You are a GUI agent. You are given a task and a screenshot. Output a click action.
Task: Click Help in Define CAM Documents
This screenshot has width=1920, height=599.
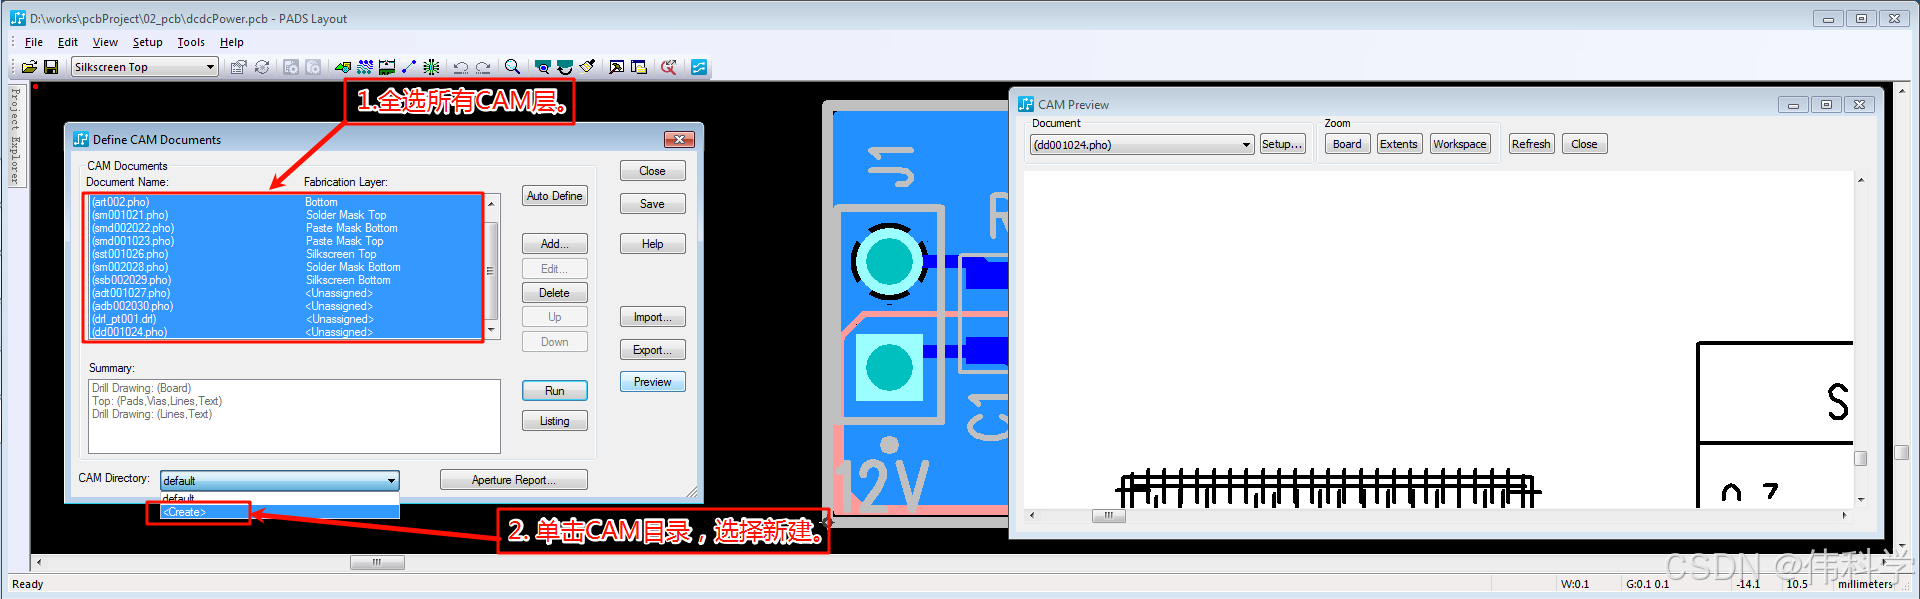(652, 244)
